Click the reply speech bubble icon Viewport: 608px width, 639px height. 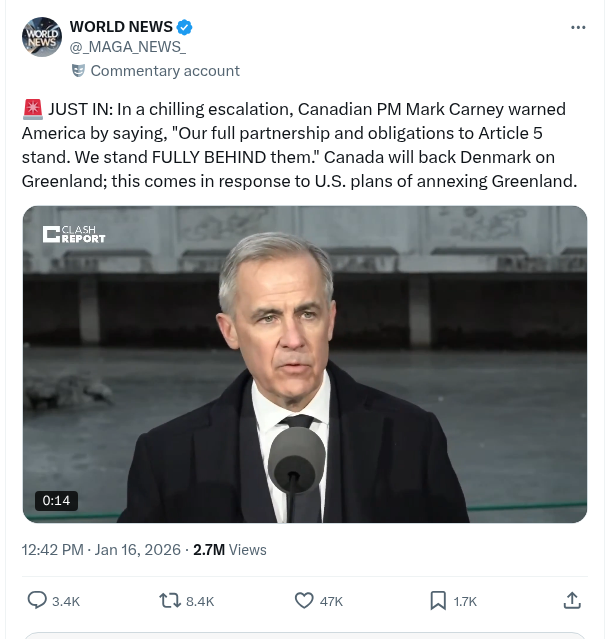click(37, 601)
